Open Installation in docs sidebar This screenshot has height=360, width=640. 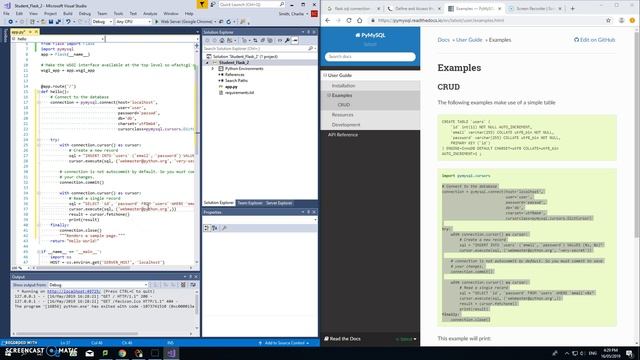(x=343, y=86)
